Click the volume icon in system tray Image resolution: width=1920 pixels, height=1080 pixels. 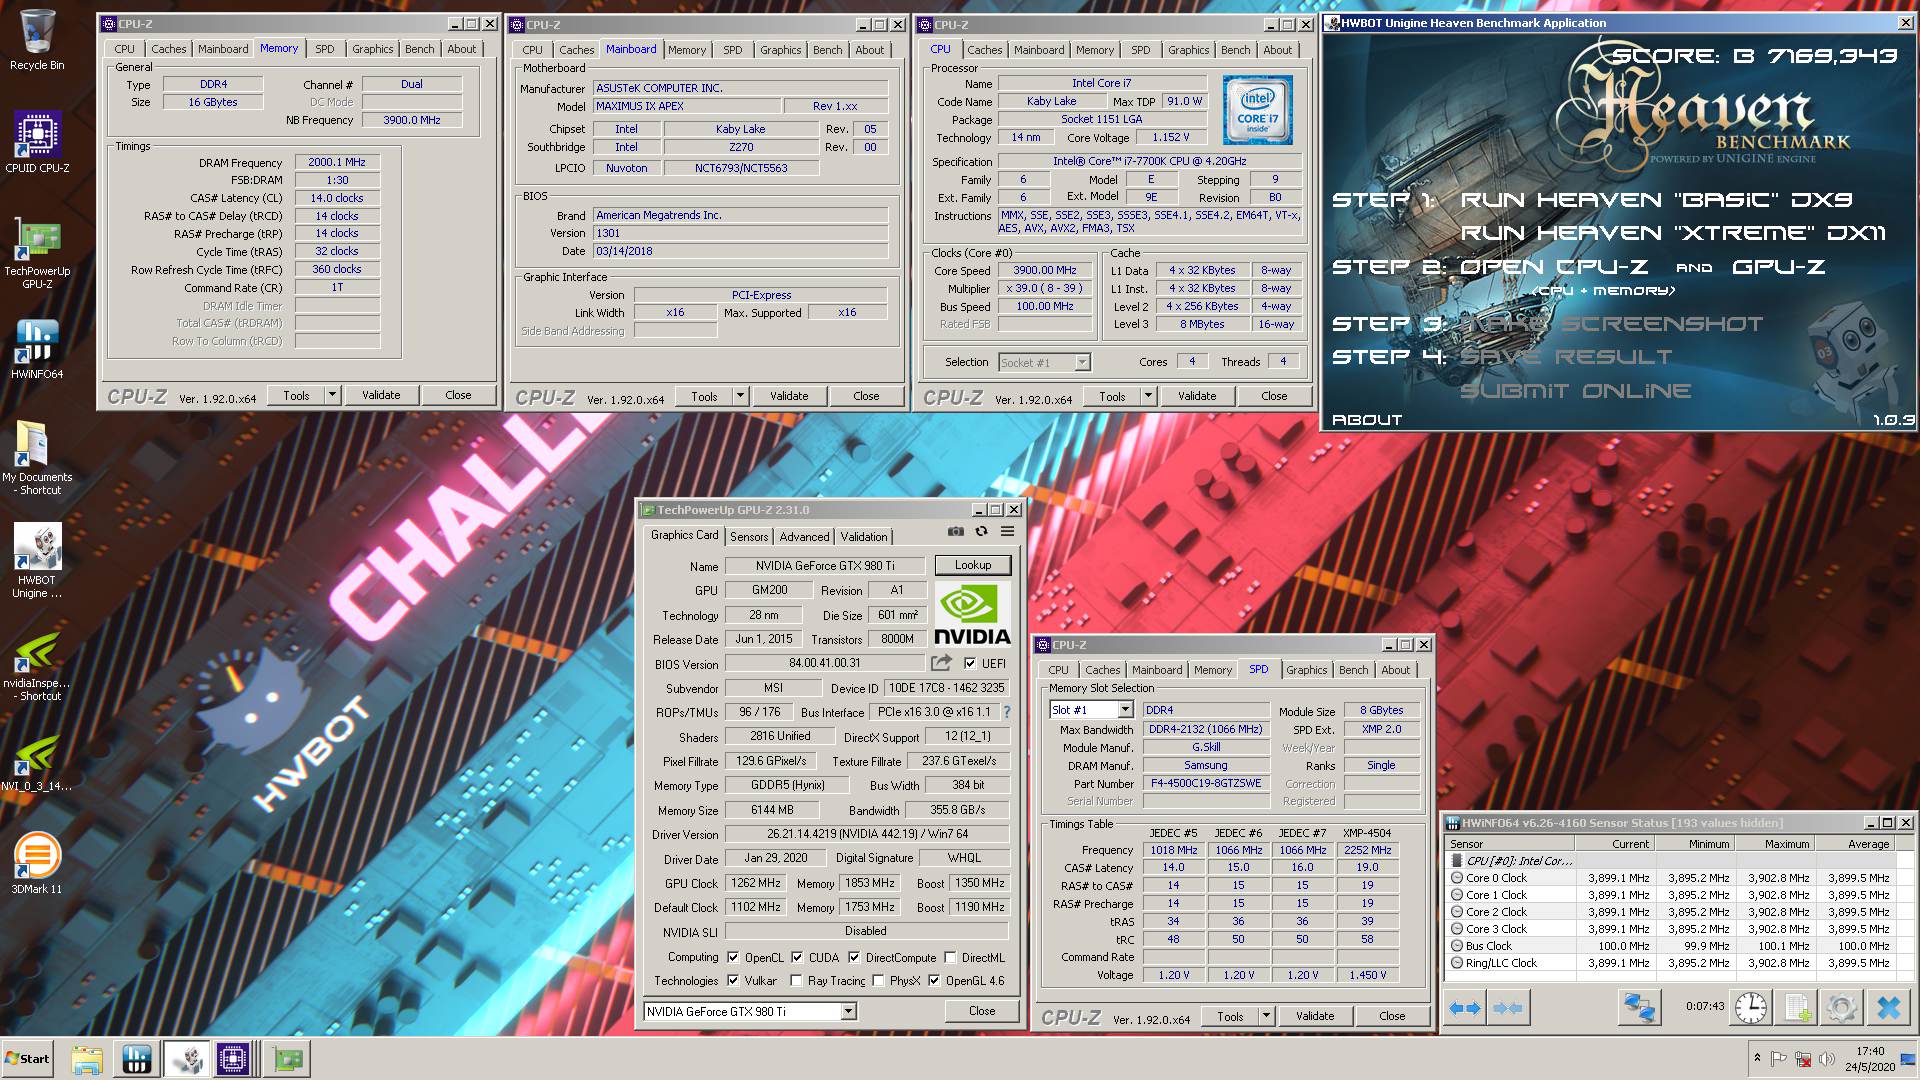point(1828,1059)
